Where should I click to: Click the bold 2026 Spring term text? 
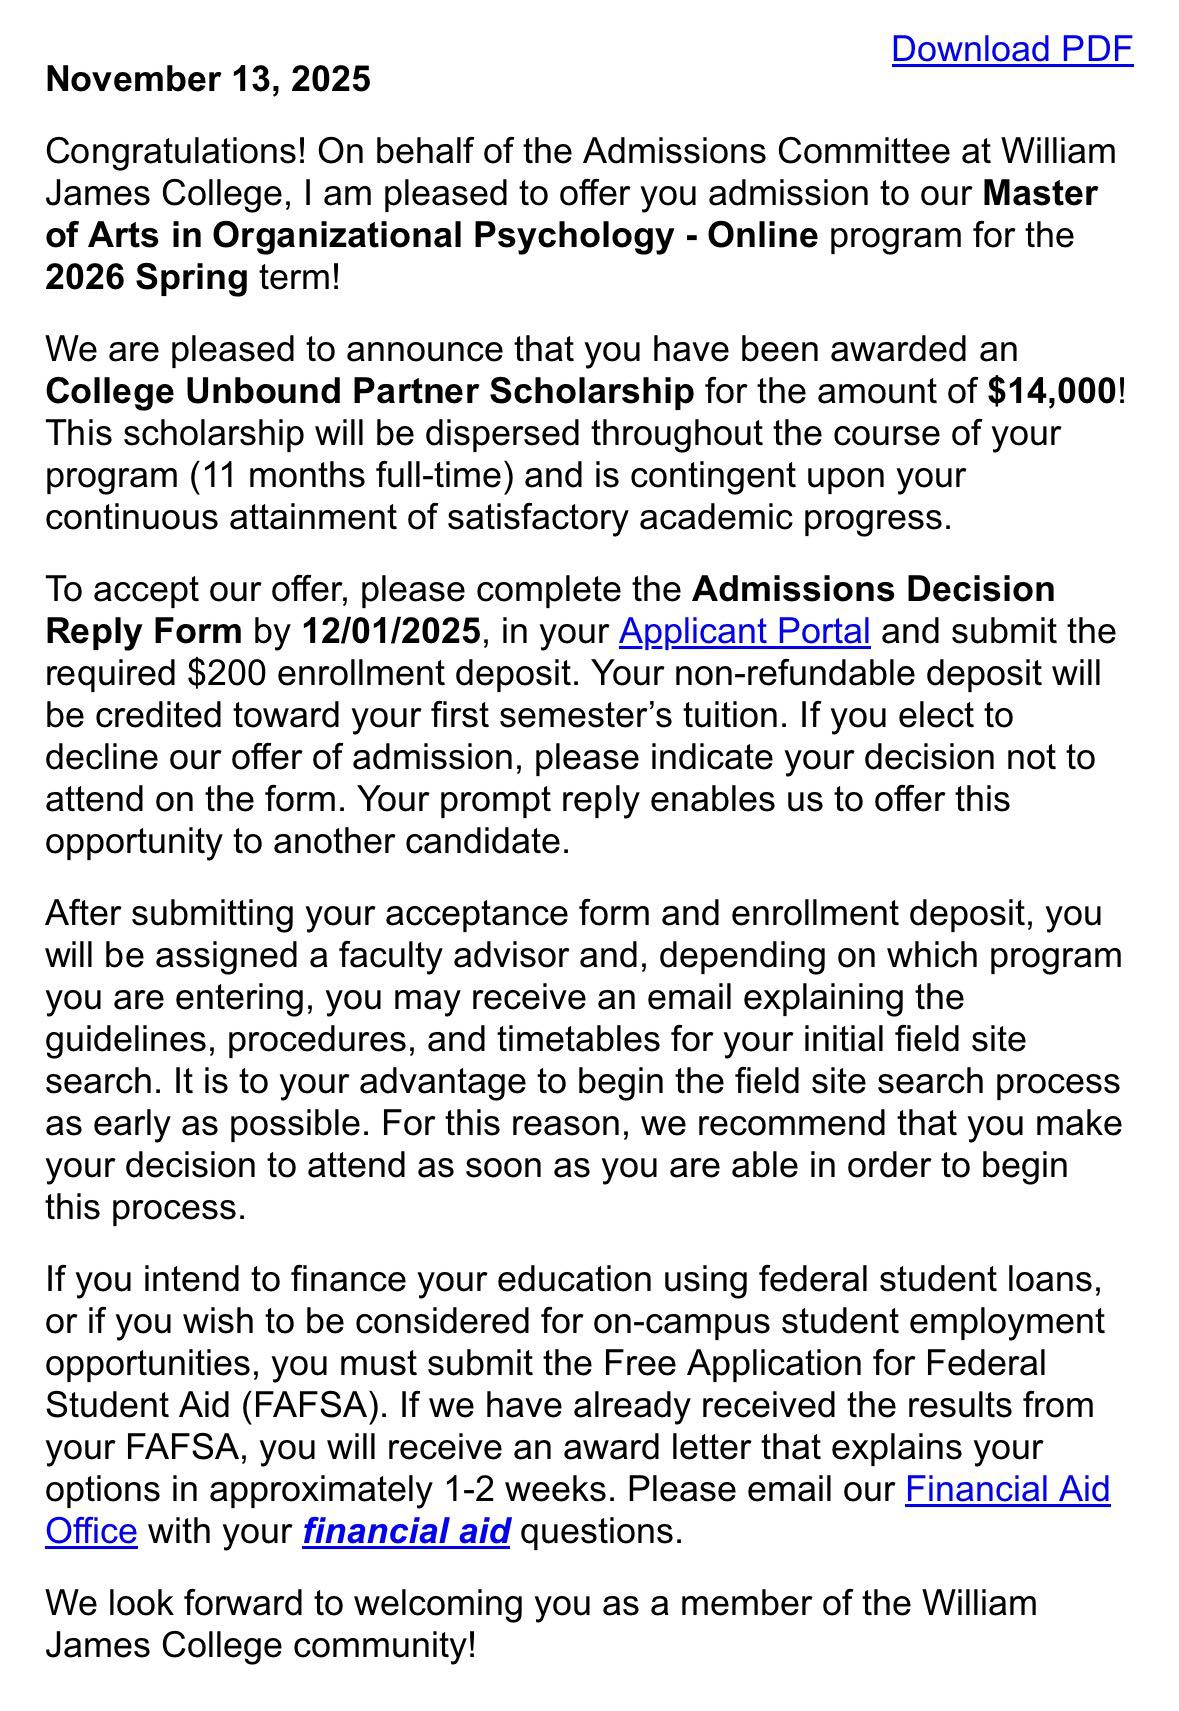(146, 277)
